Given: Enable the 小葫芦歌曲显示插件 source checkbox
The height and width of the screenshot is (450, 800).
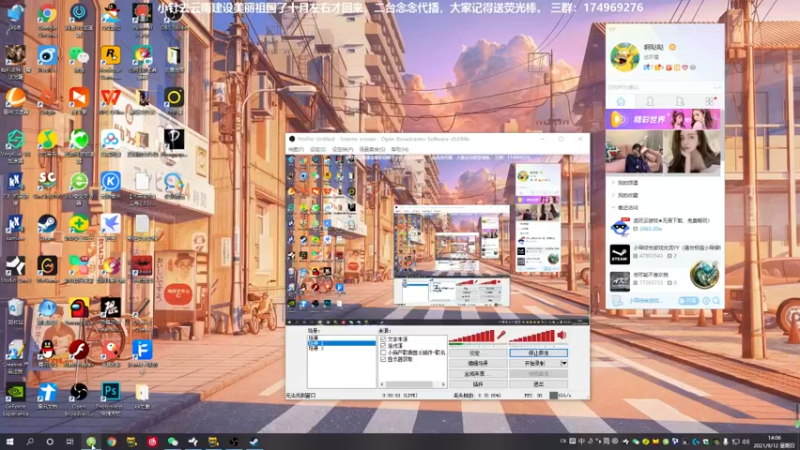Looking at the screenshot, I should tap(383, 353).
